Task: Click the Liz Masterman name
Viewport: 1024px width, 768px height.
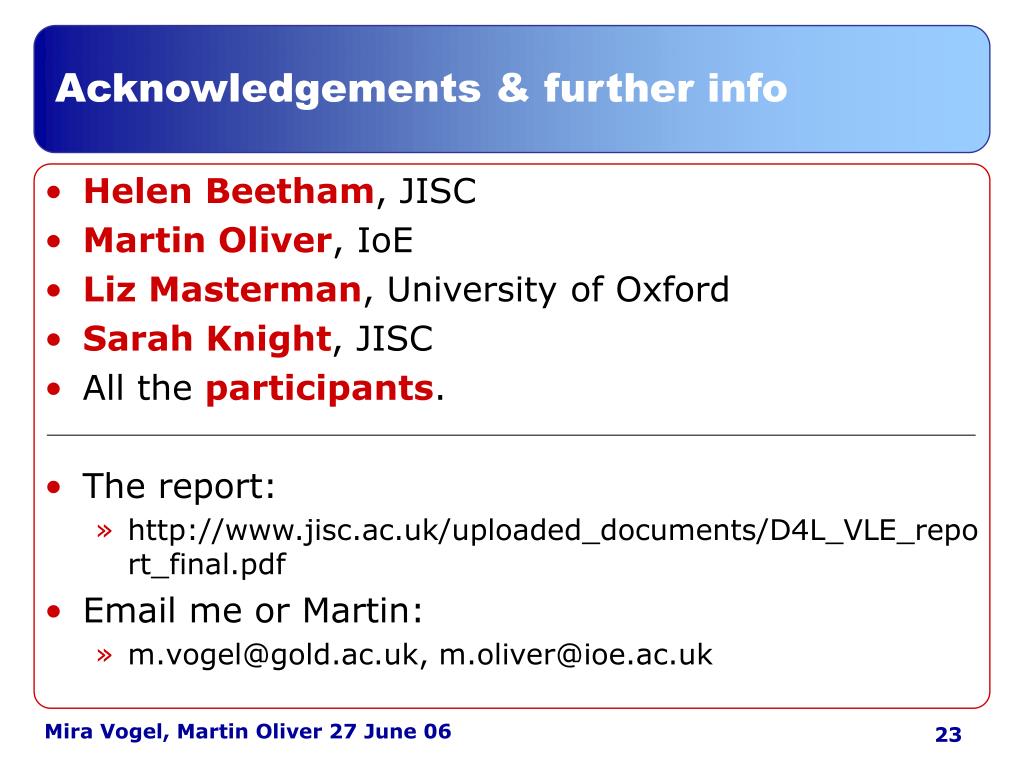Action: click(x=222, y=289)
